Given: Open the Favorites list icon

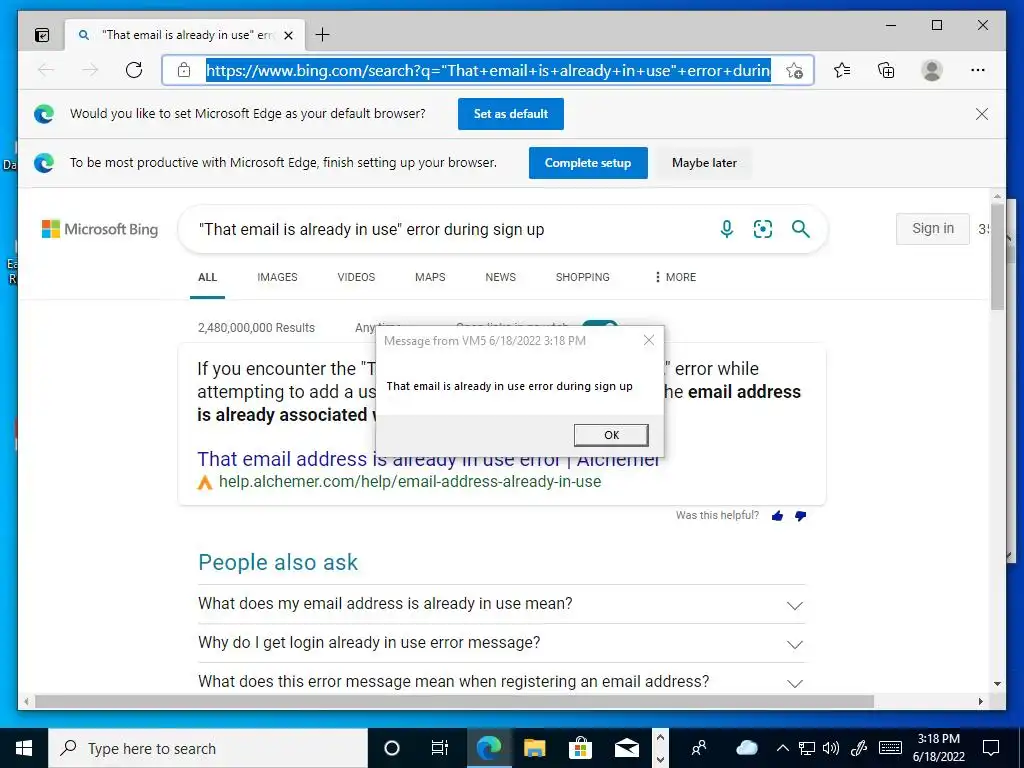Looking at the screenshot, I should pos(842,70).
